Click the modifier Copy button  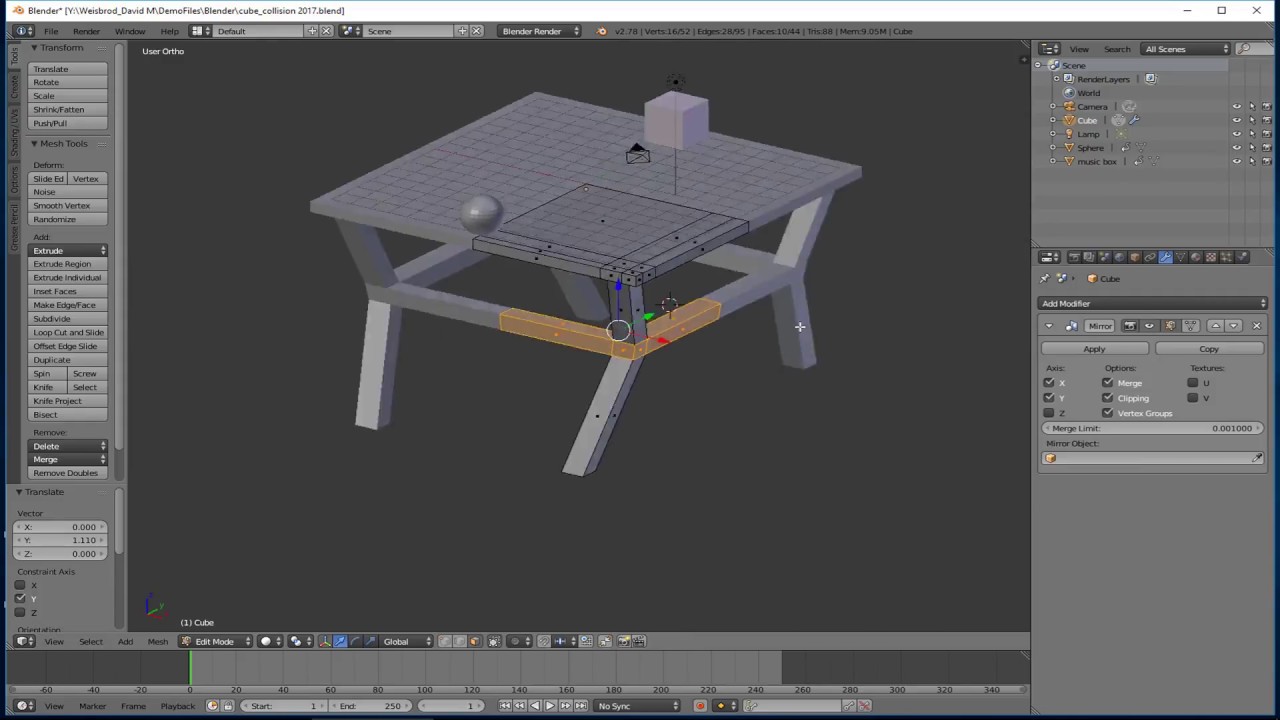tap(1209, 349)
